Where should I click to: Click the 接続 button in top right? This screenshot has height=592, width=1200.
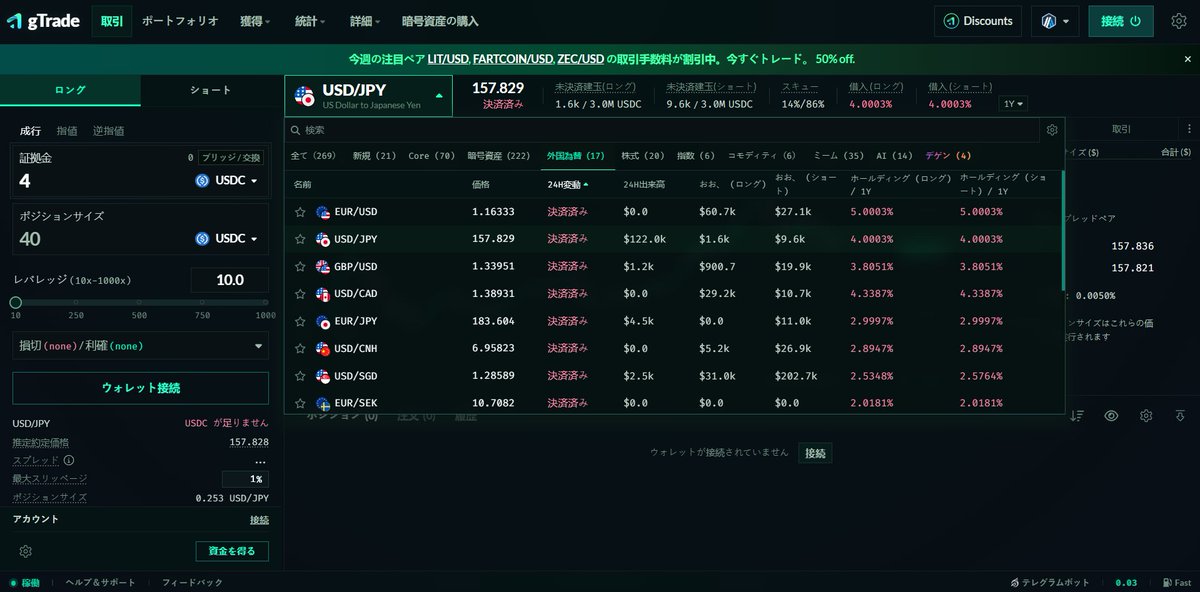(1121, 21)
